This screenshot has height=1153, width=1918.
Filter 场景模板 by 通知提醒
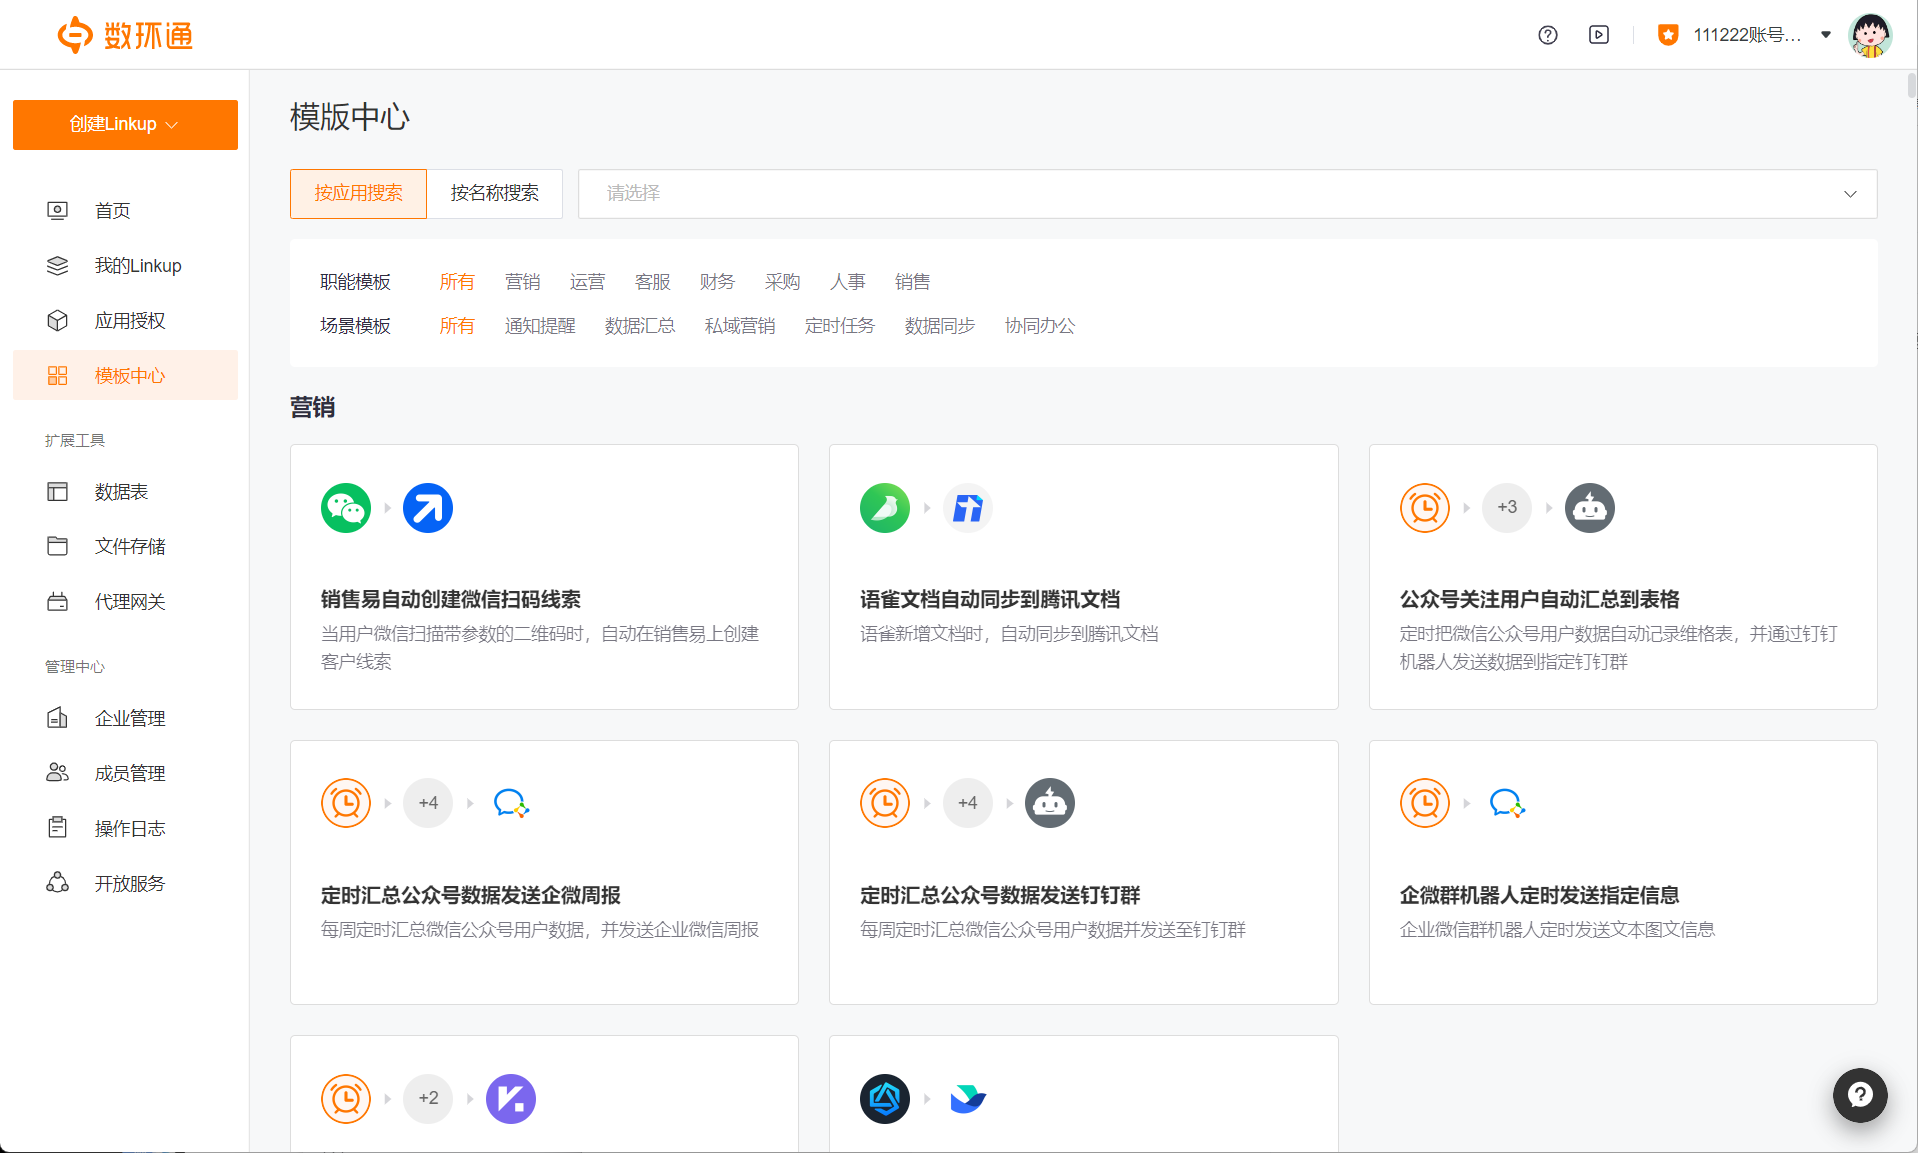click(x=540, y=326)
